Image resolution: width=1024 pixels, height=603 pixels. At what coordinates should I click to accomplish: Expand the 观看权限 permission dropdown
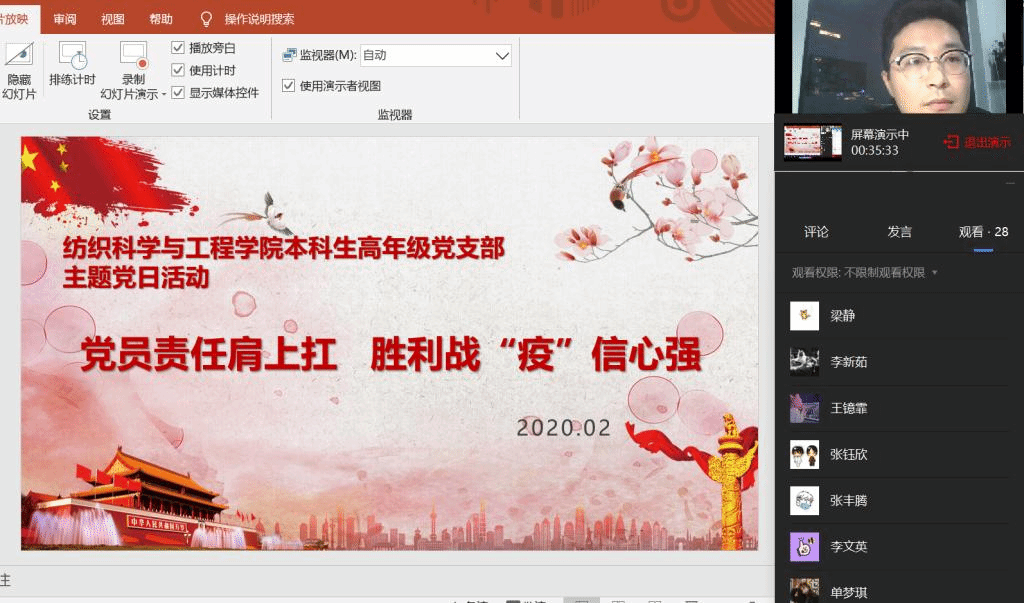tap(935, 273)
